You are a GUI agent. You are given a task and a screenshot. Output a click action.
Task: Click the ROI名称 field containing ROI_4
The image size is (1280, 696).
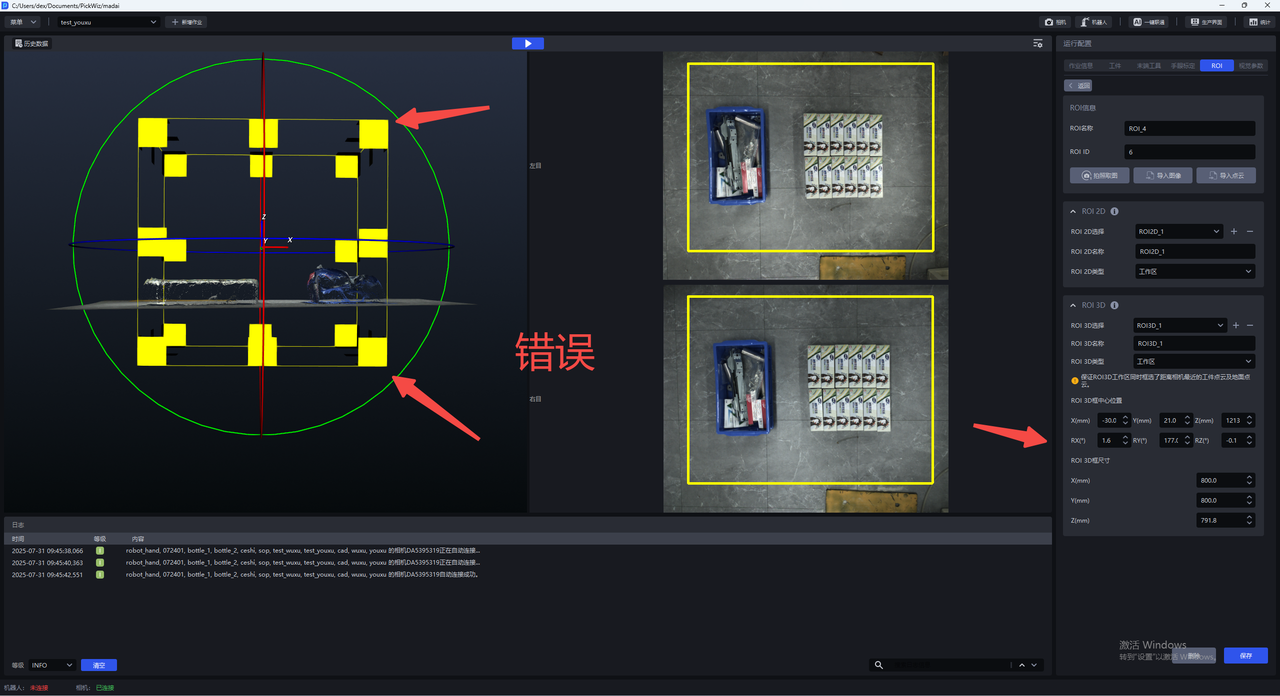pos(1189,129)
